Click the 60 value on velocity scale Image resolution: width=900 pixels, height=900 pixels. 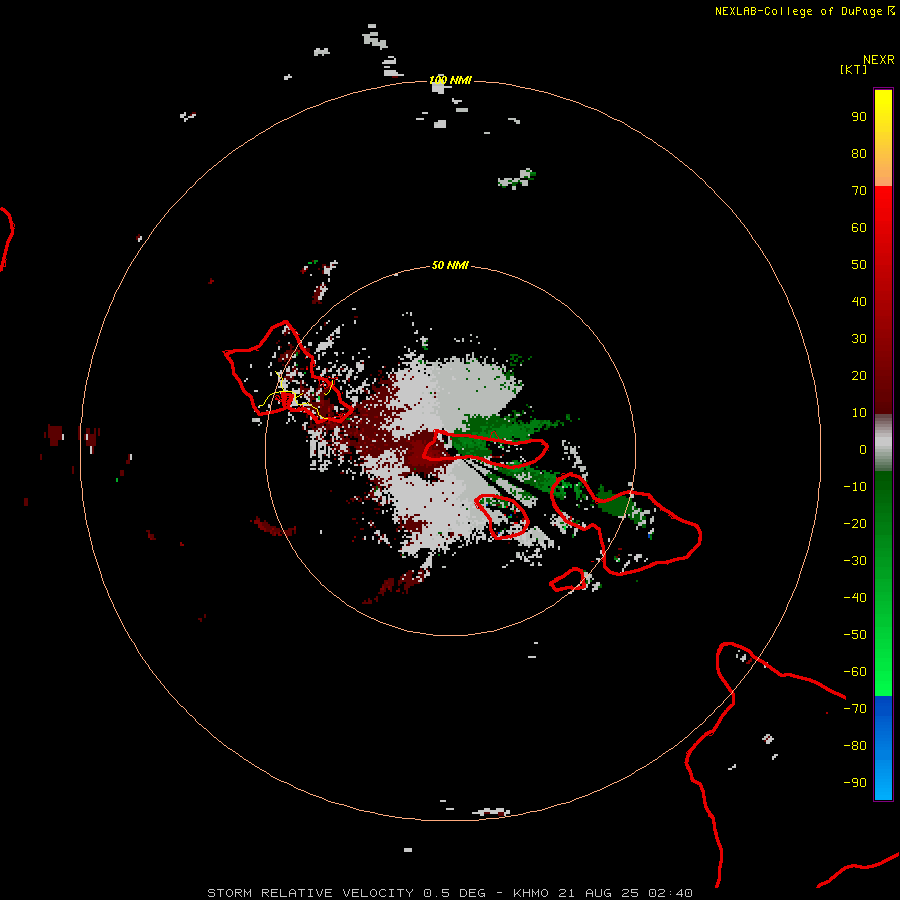pos(859,228)
